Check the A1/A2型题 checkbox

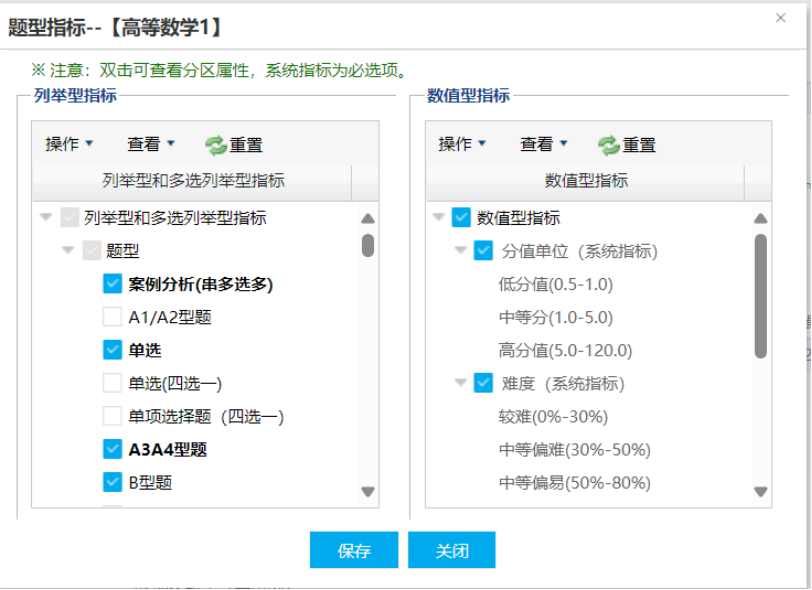(x=112, y=317)
